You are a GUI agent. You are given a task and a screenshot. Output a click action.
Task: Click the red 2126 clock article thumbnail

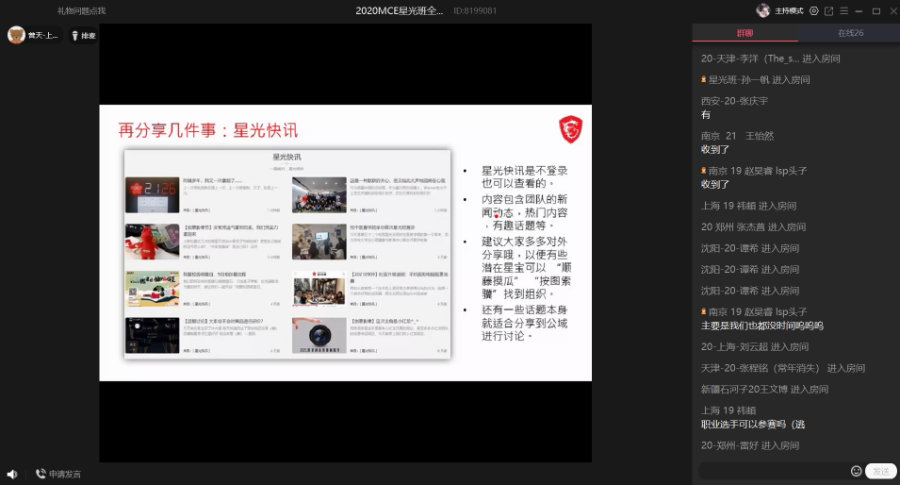(x=152, y=196)
